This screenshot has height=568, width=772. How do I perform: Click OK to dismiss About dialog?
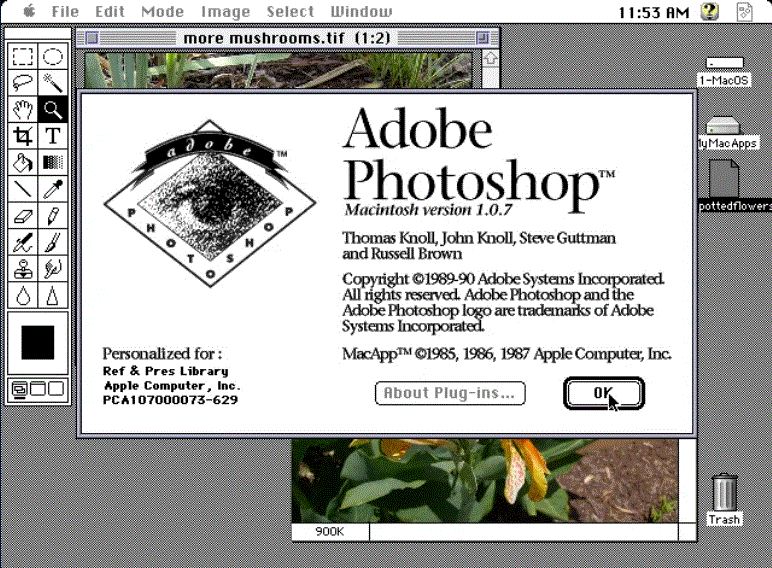point(604,393)
